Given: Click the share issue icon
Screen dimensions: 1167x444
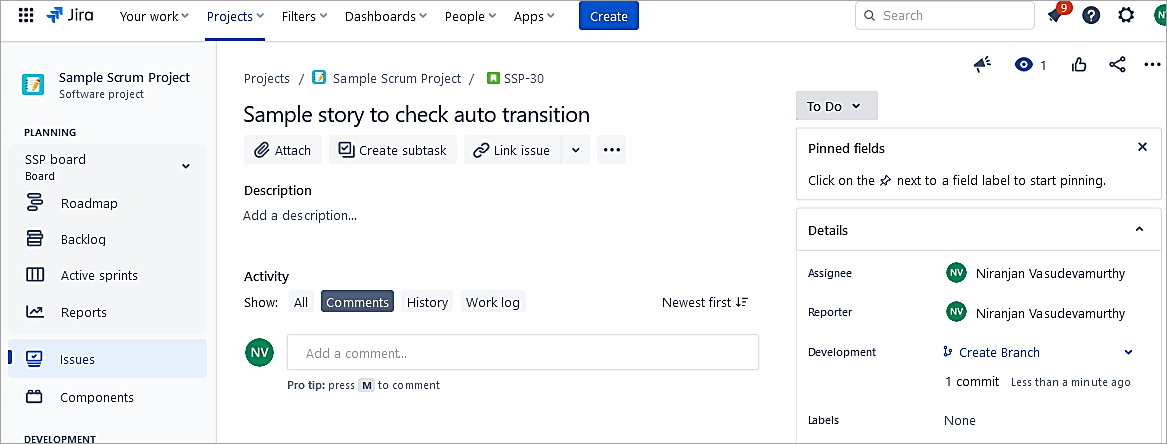Looking at the screenshot, I should (1117, 65).
